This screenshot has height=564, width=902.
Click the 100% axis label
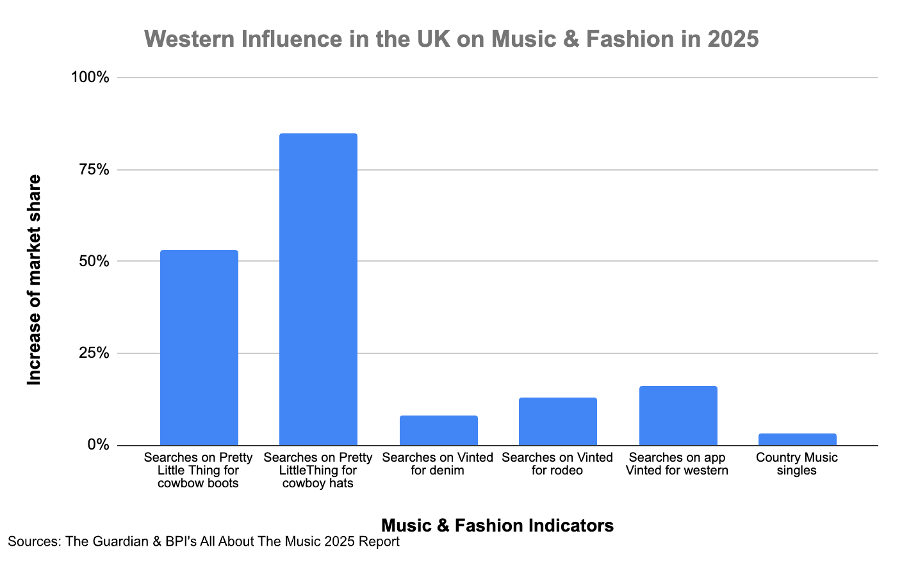90,77
